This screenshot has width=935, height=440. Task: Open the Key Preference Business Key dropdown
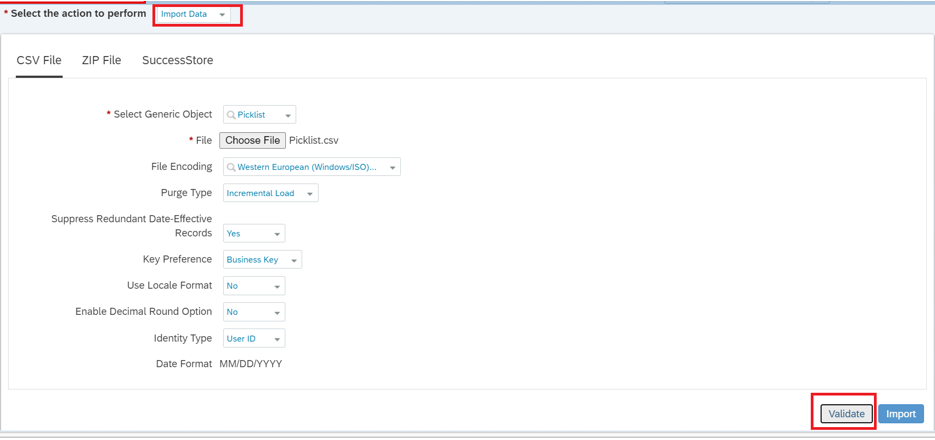262,260
